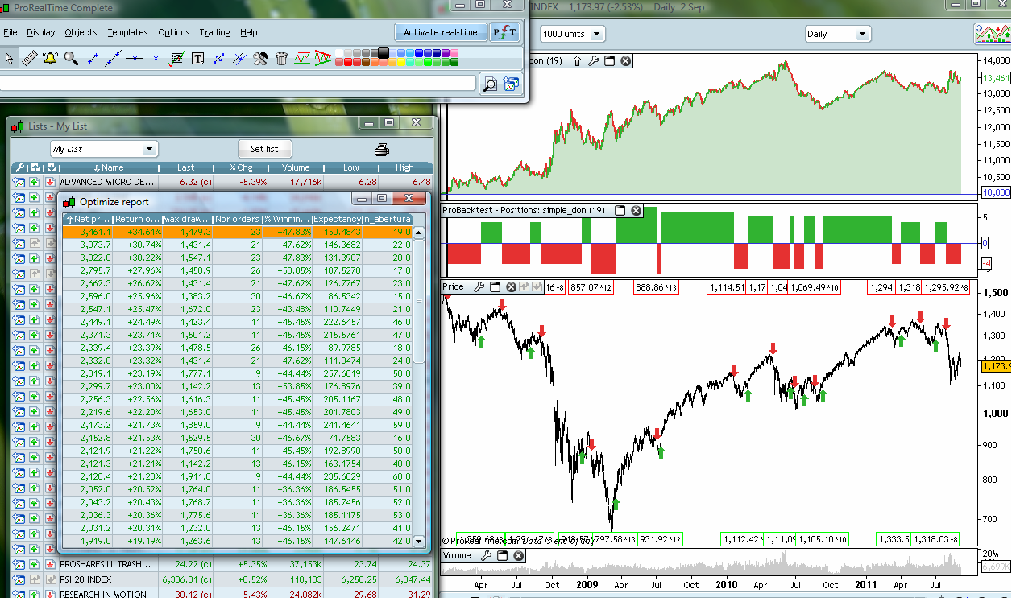Select the line segment drawing tool
Viewport: 1011px width, 598px height.
click(x=93, y=59)
